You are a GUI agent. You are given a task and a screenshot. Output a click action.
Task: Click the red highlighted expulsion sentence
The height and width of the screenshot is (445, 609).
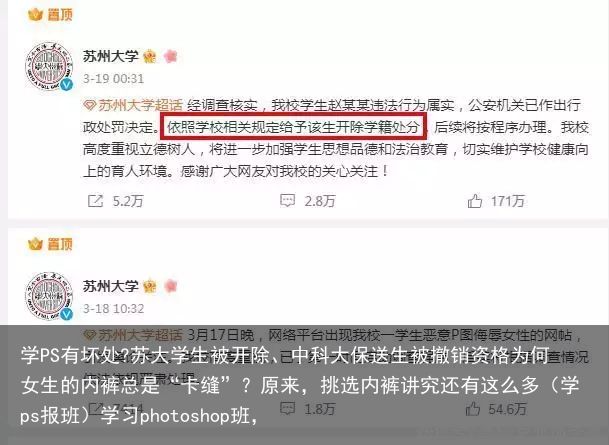point(294,127)
